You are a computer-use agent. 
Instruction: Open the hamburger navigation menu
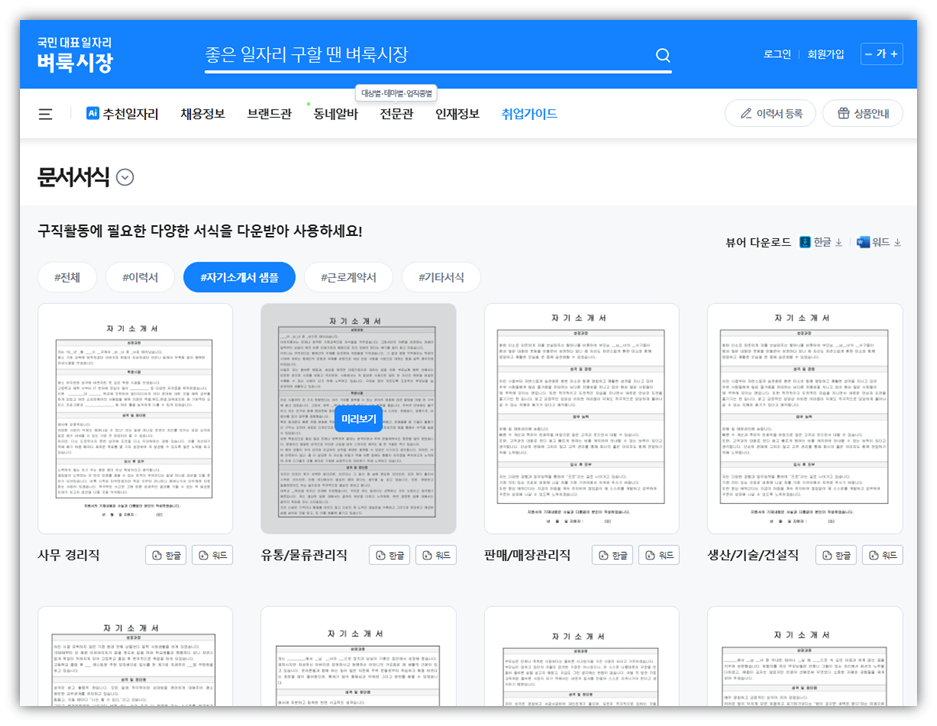pyautogui.click(x=44, y=114)
